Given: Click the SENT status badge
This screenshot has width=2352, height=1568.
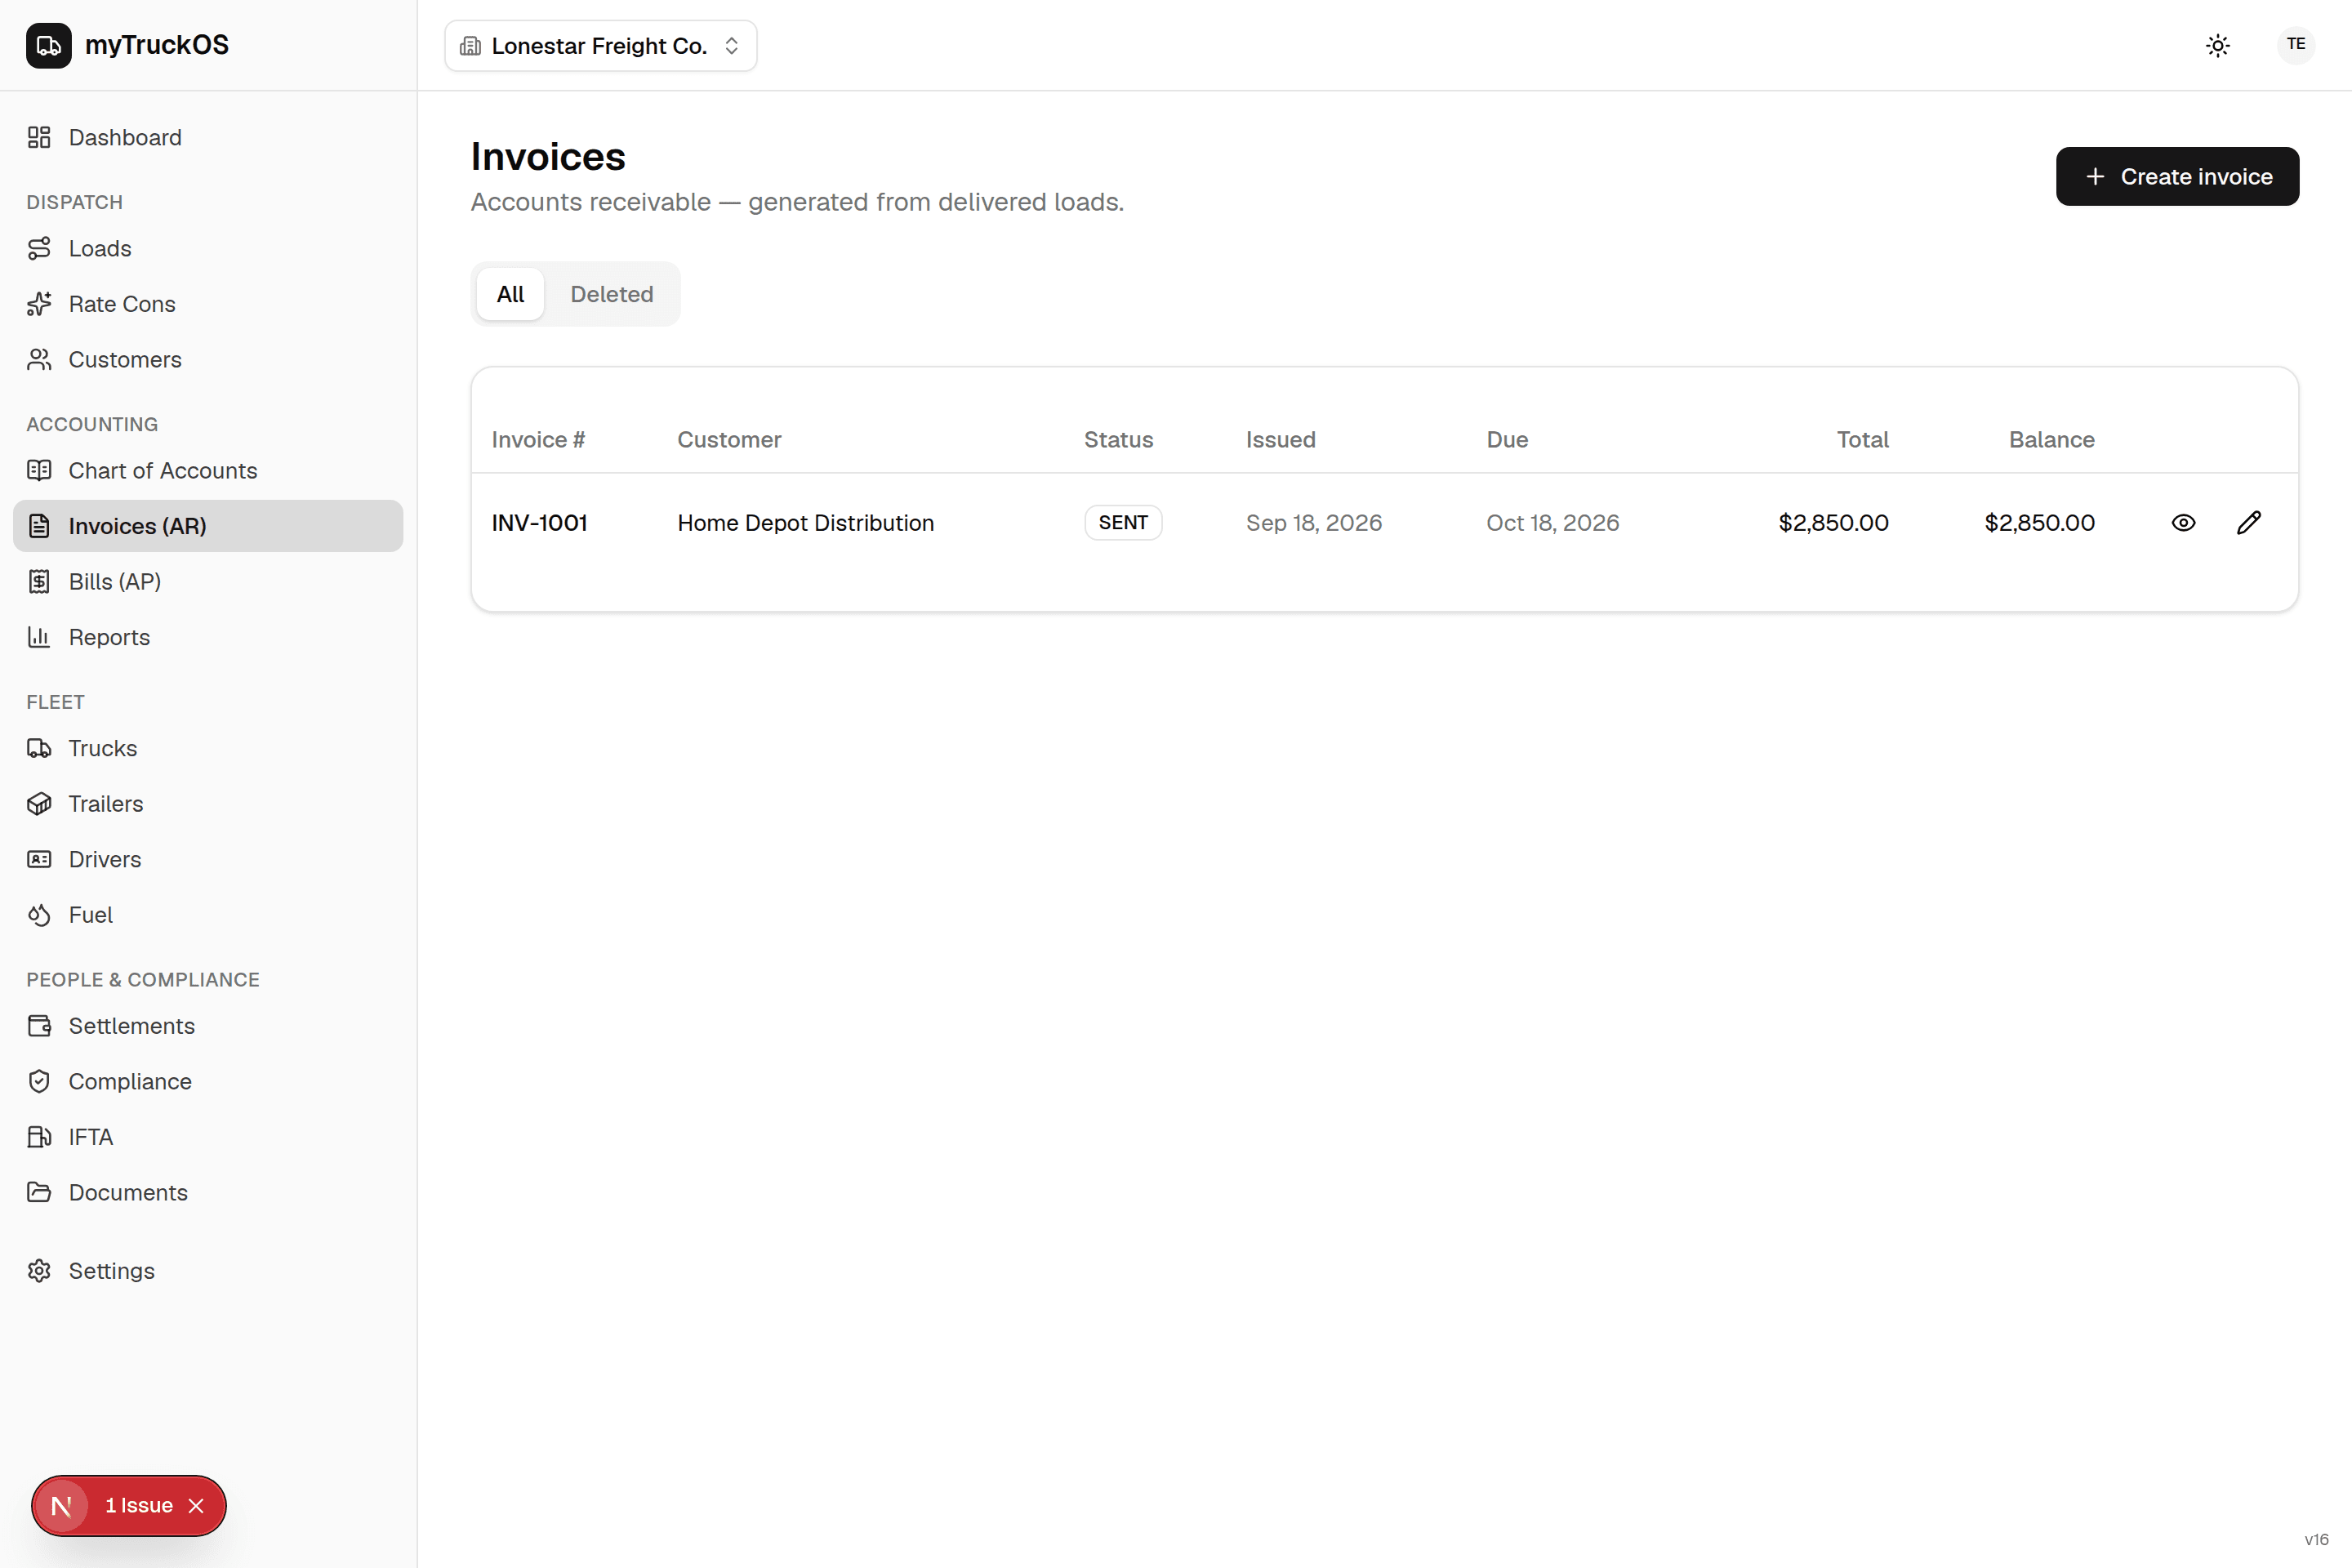Looking at the screenshot, I should tap(1123, 522).
